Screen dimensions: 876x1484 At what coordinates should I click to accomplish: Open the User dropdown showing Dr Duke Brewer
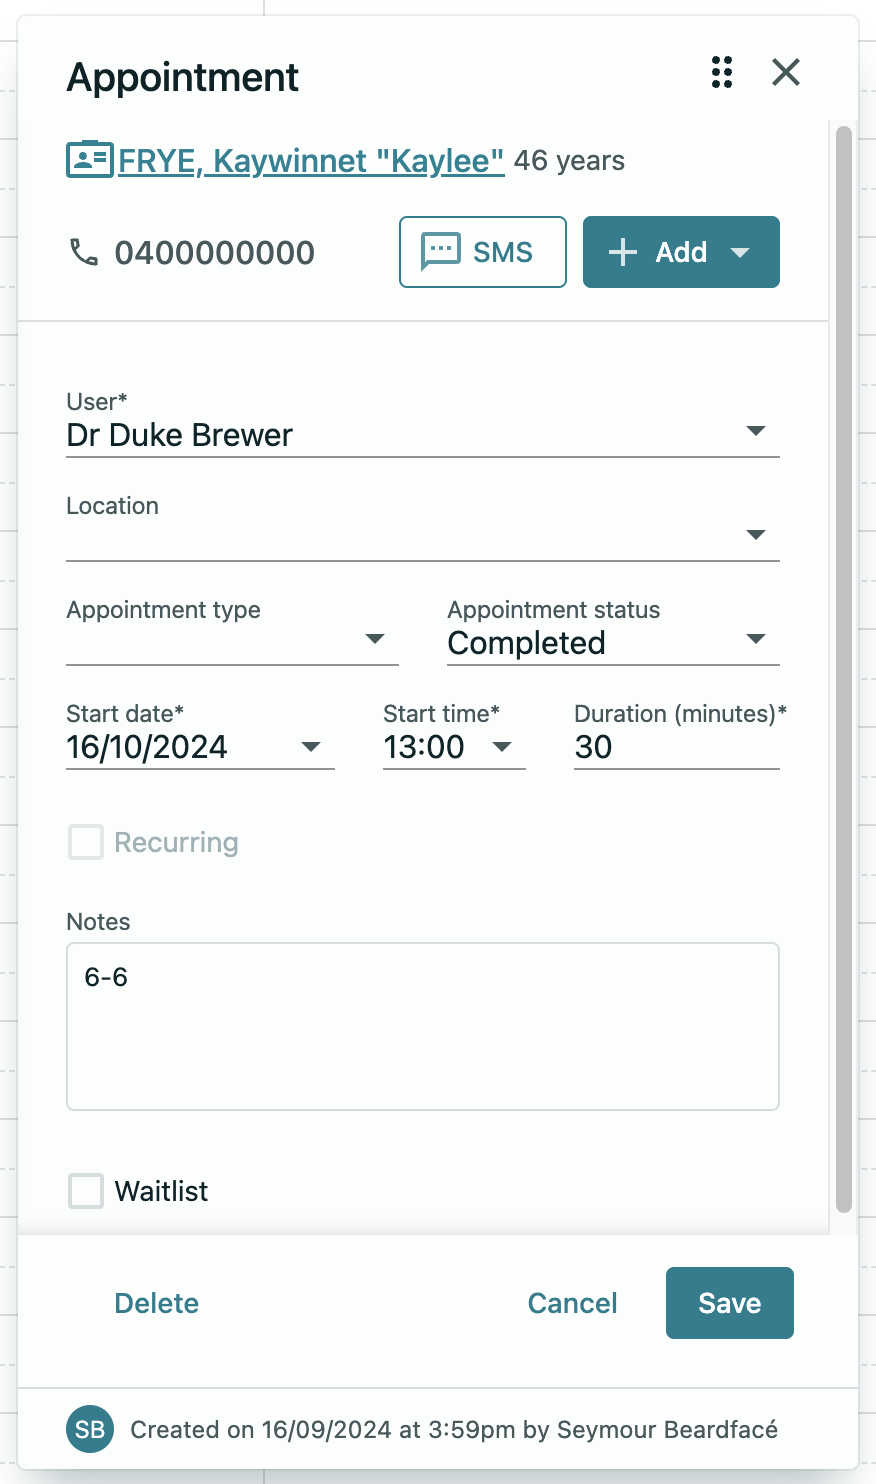pyautogui.click(x=757, y=430)
